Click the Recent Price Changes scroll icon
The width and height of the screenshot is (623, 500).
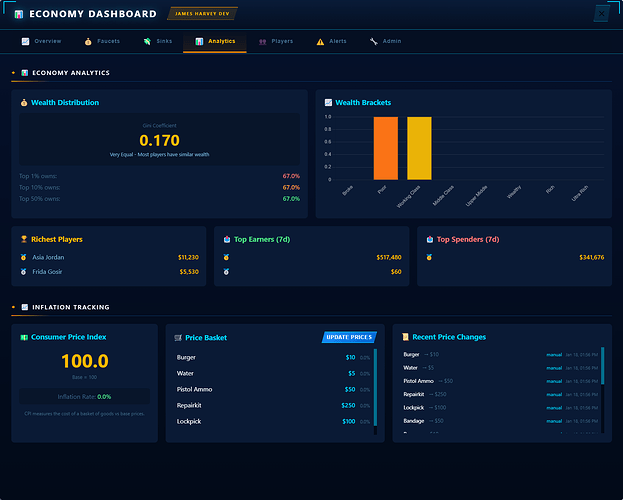tap(404, 337)
